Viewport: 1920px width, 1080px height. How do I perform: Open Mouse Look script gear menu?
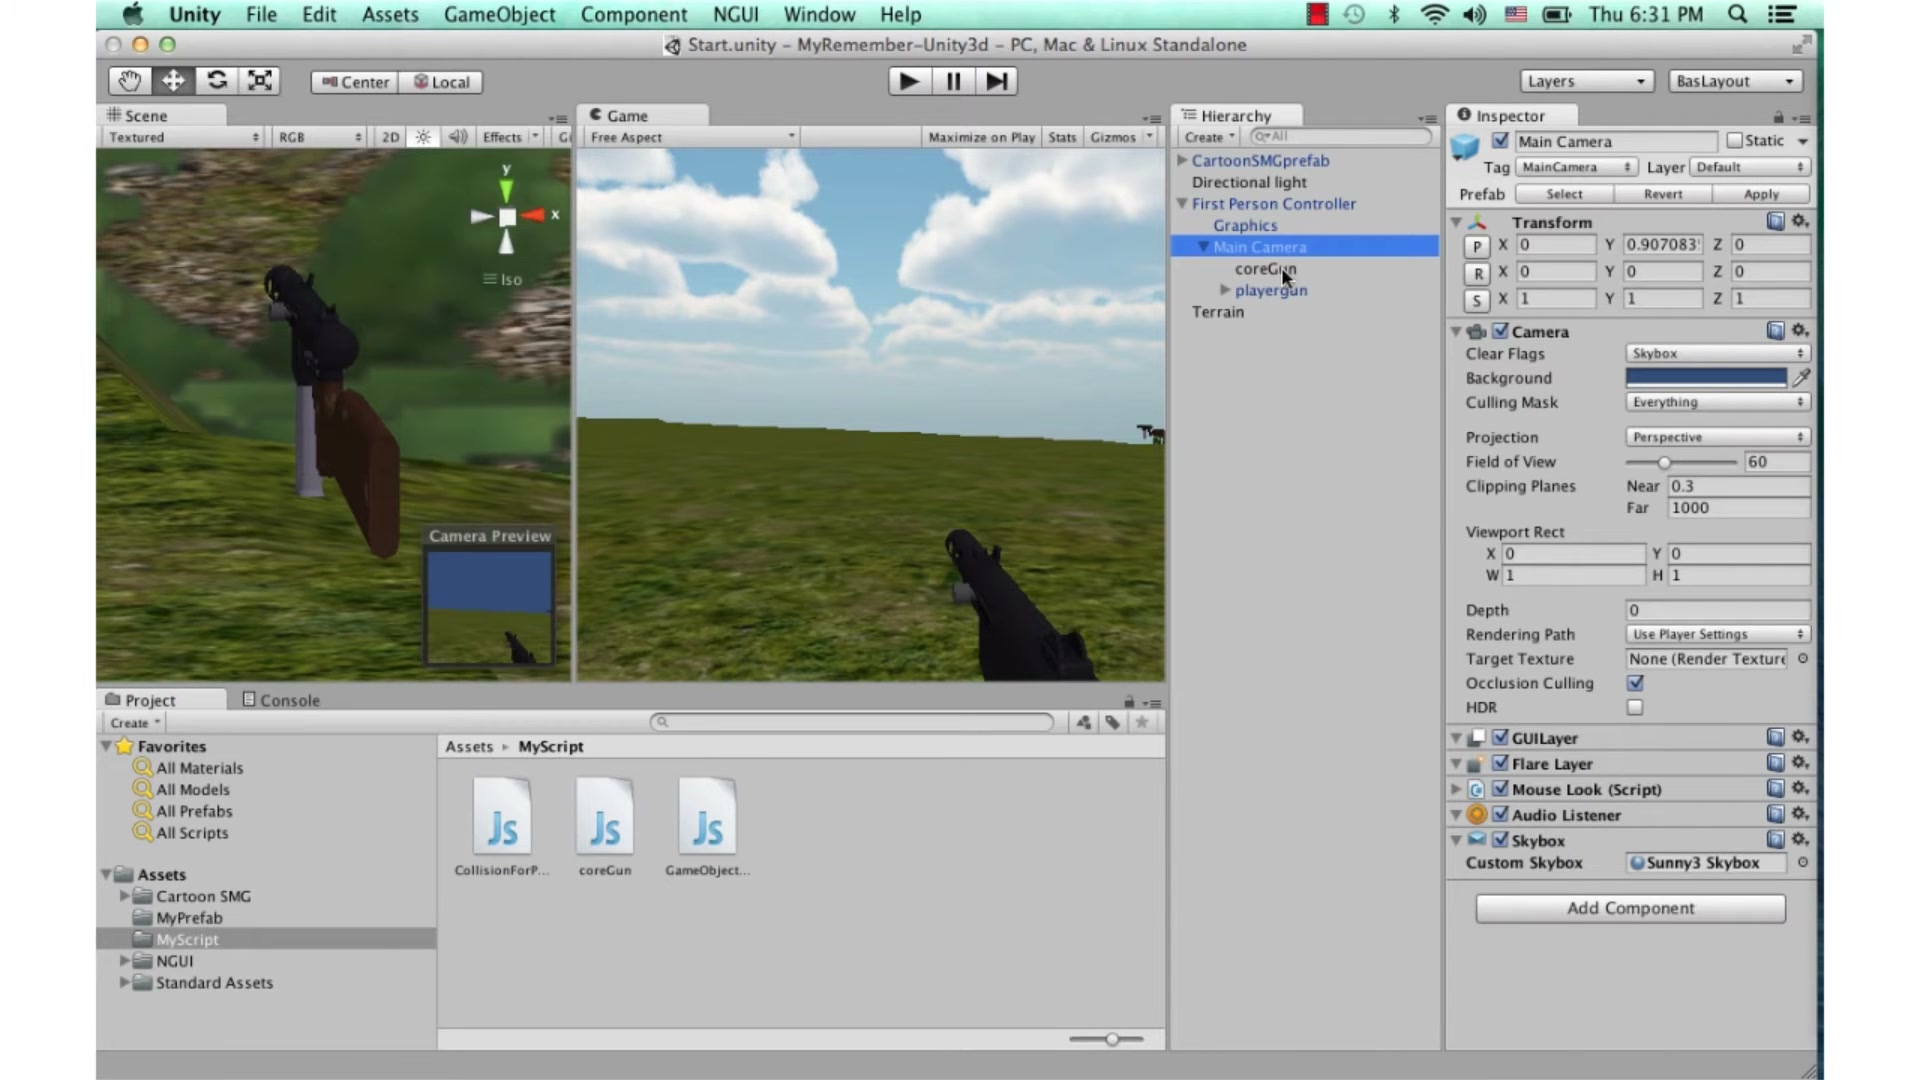coord(1800,788)
